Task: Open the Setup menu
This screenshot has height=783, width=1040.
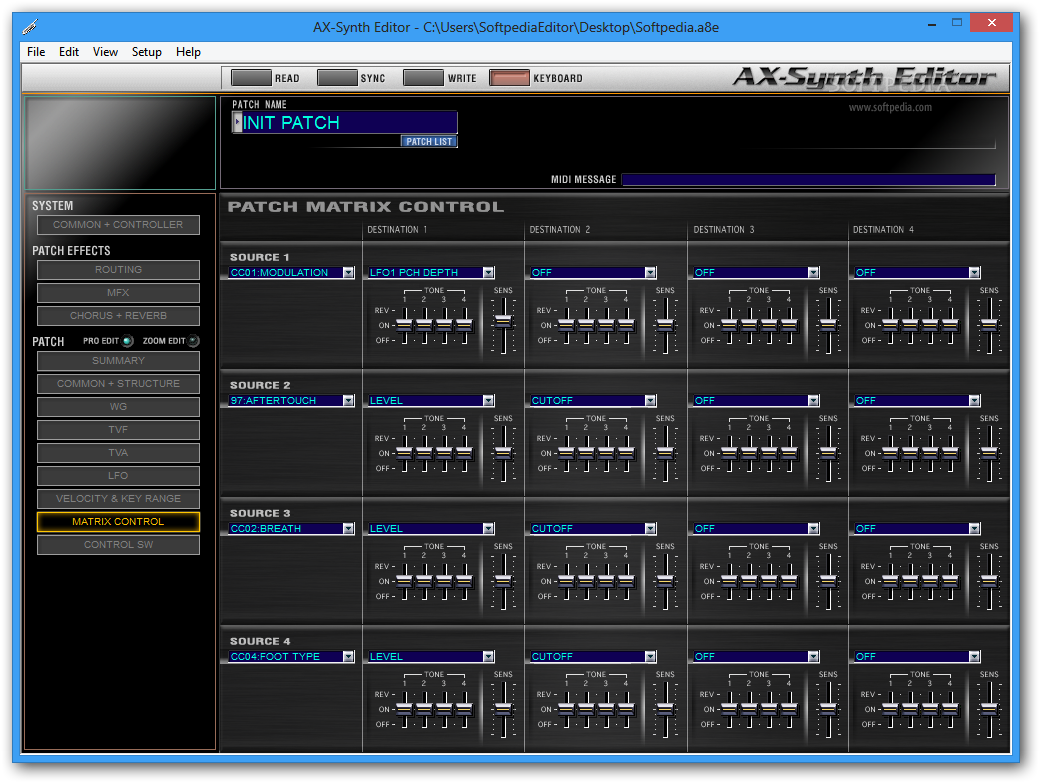Action: point(147,52)
